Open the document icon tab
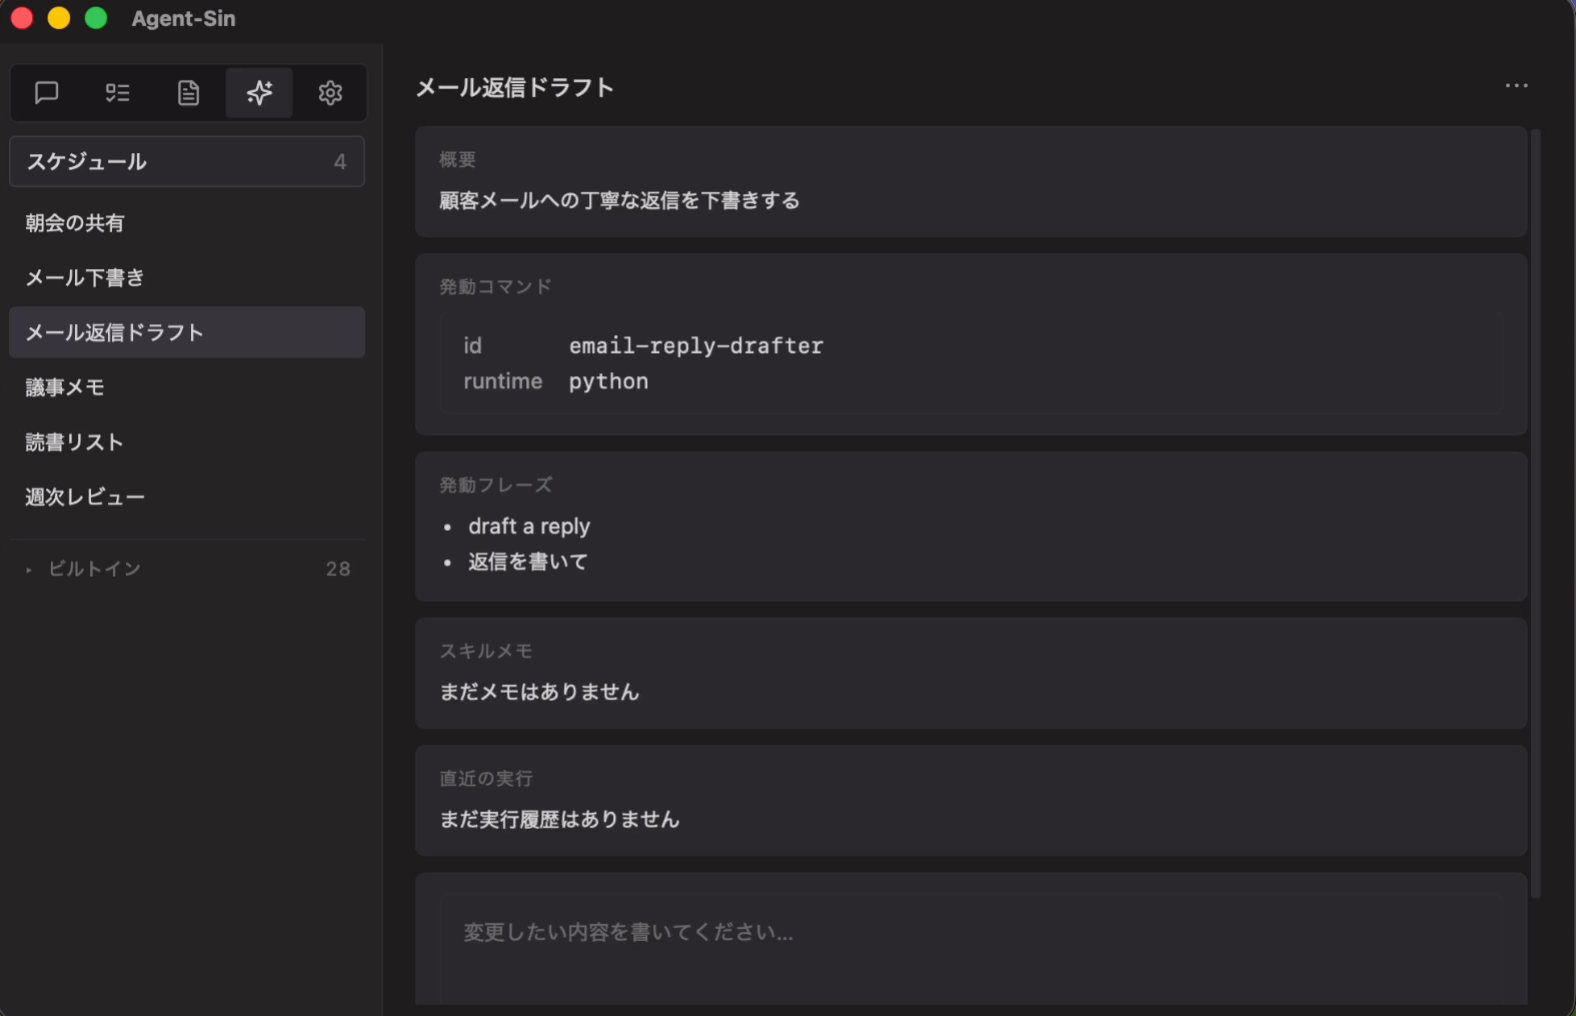1576x1016 pixels. point(188,93)
